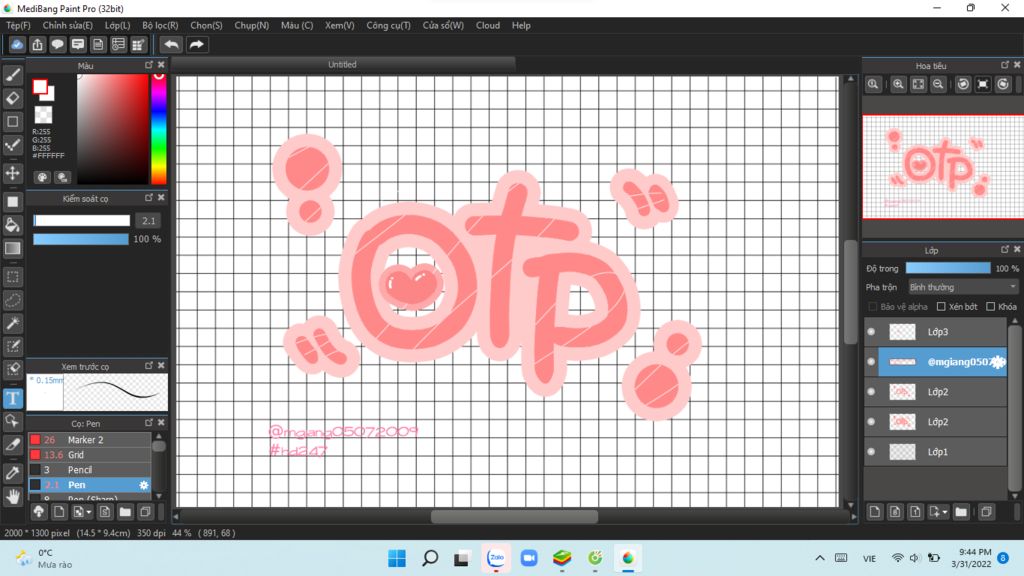The height and width of the screenshot is (576, 1024).
Task: Select the Magic Wand tool
Action: tap(12, 323)
